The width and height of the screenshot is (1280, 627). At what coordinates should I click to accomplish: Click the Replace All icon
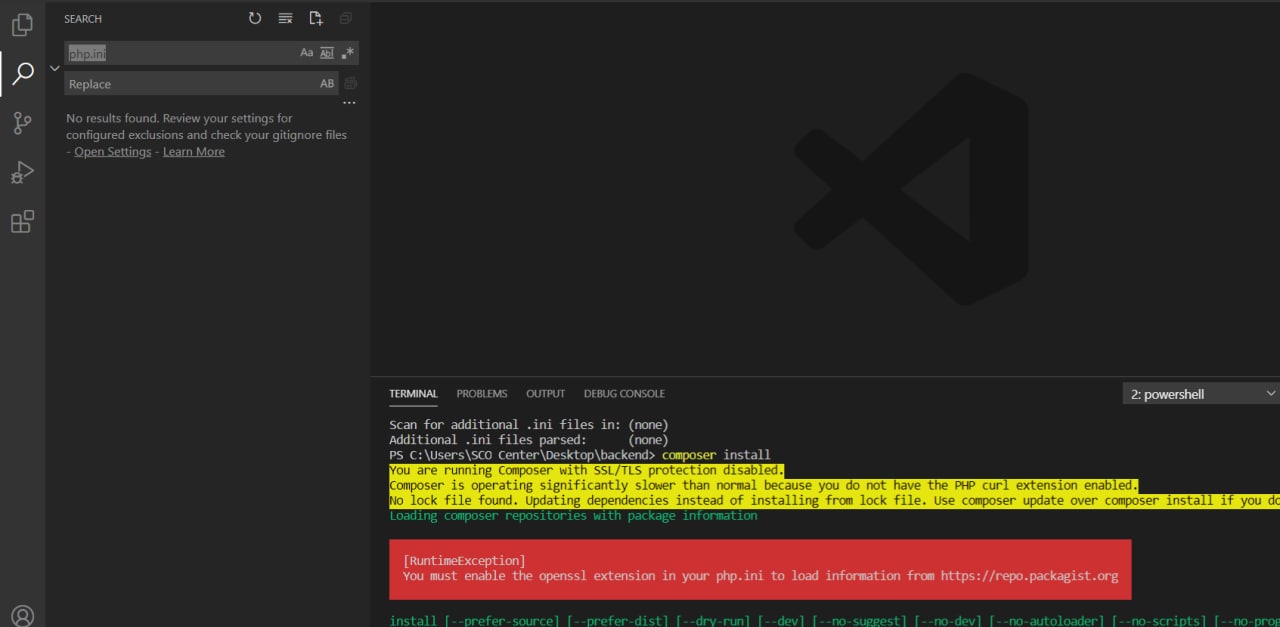[351, 84]
